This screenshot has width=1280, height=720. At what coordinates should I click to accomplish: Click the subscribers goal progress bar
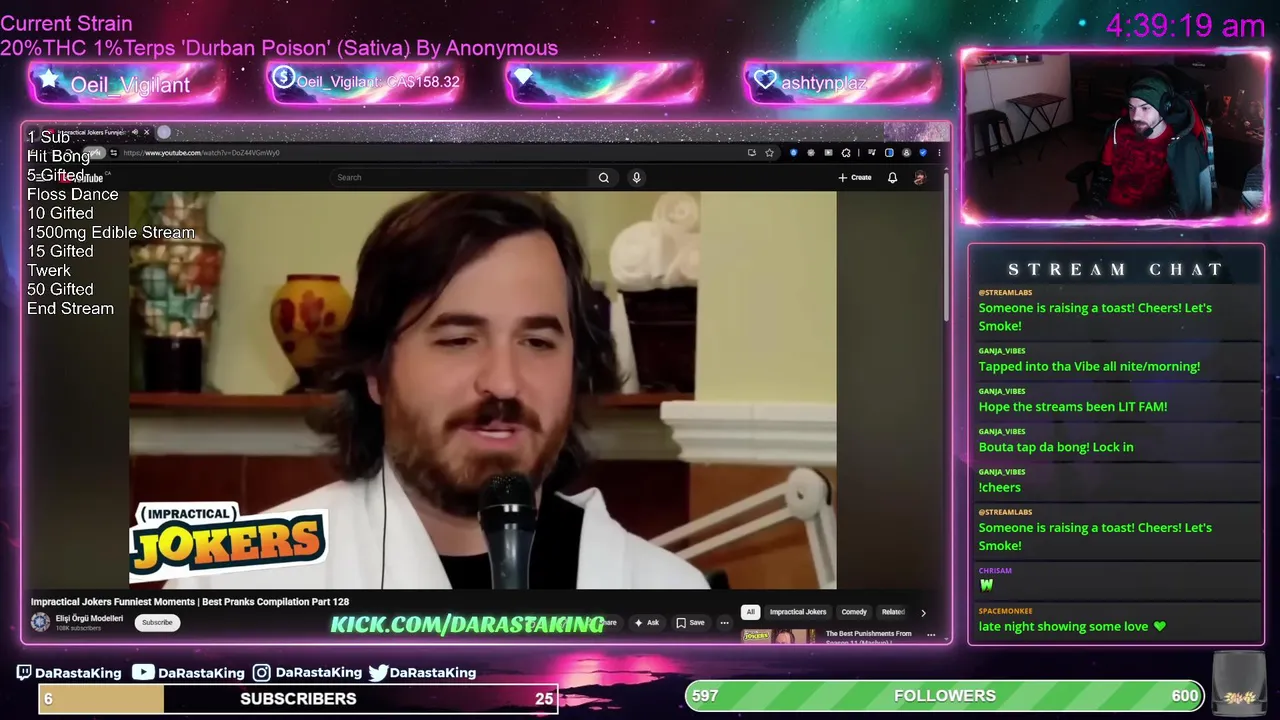[298, 698]
